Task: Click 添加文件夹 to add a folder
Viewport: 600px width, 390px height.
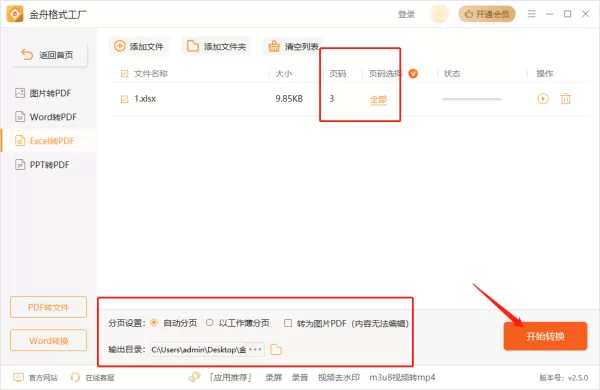Action: (x=217, y=46)
